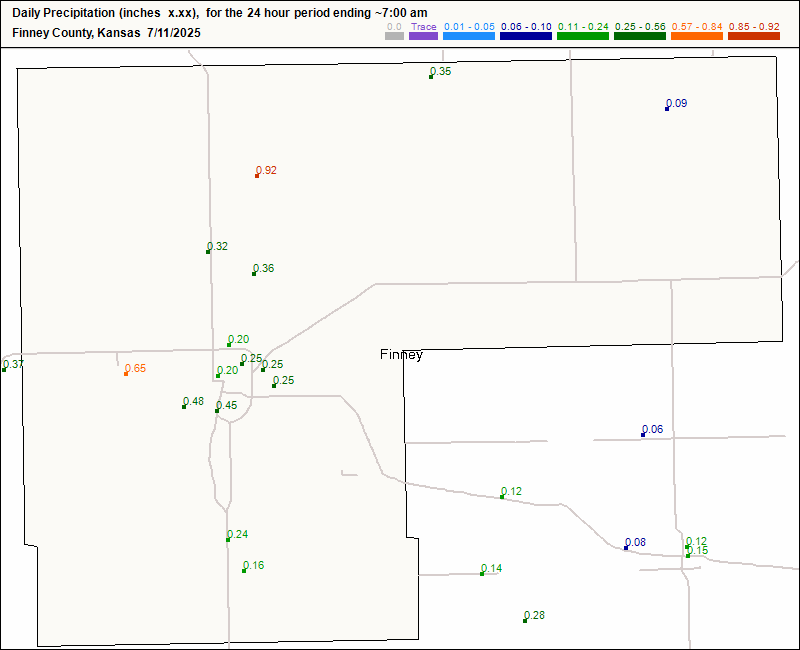
Task: Select the navy 0.06 - 0.10 legend swatch
Action: coord(526,36)
